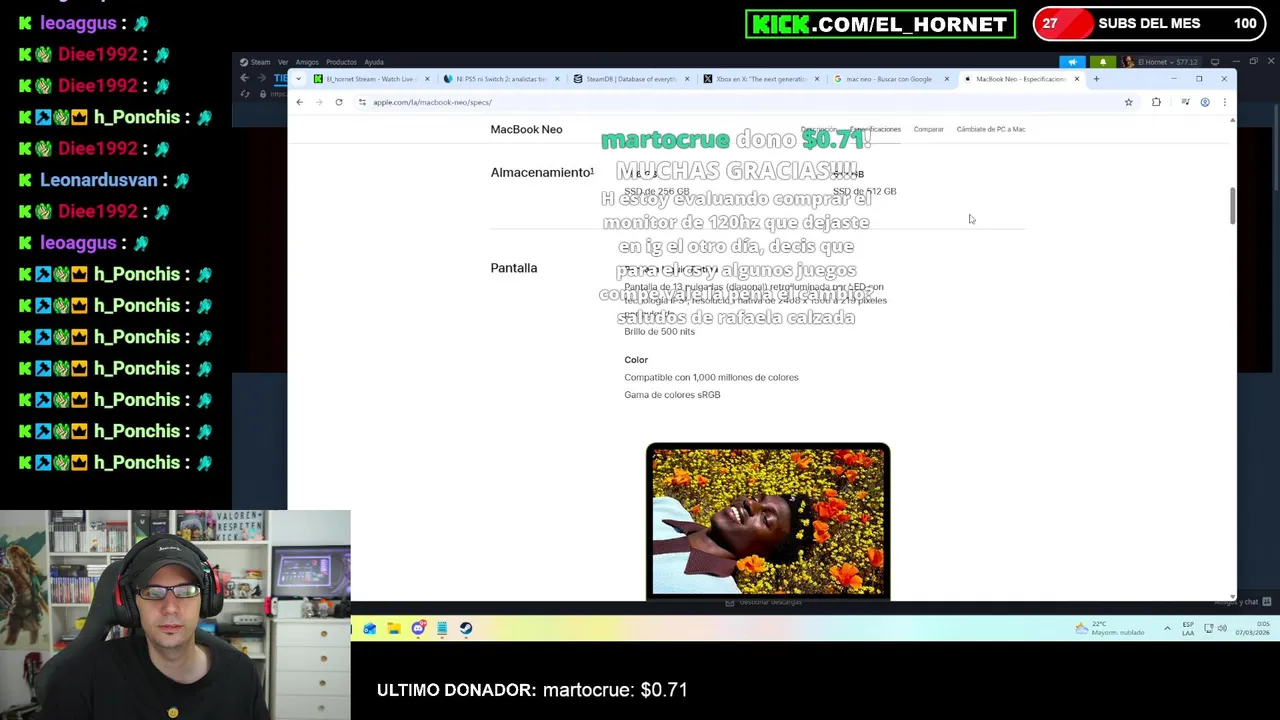1280x720 pixels.
Task: Click the Almacenamiento section heading
Action: point(542,172)
